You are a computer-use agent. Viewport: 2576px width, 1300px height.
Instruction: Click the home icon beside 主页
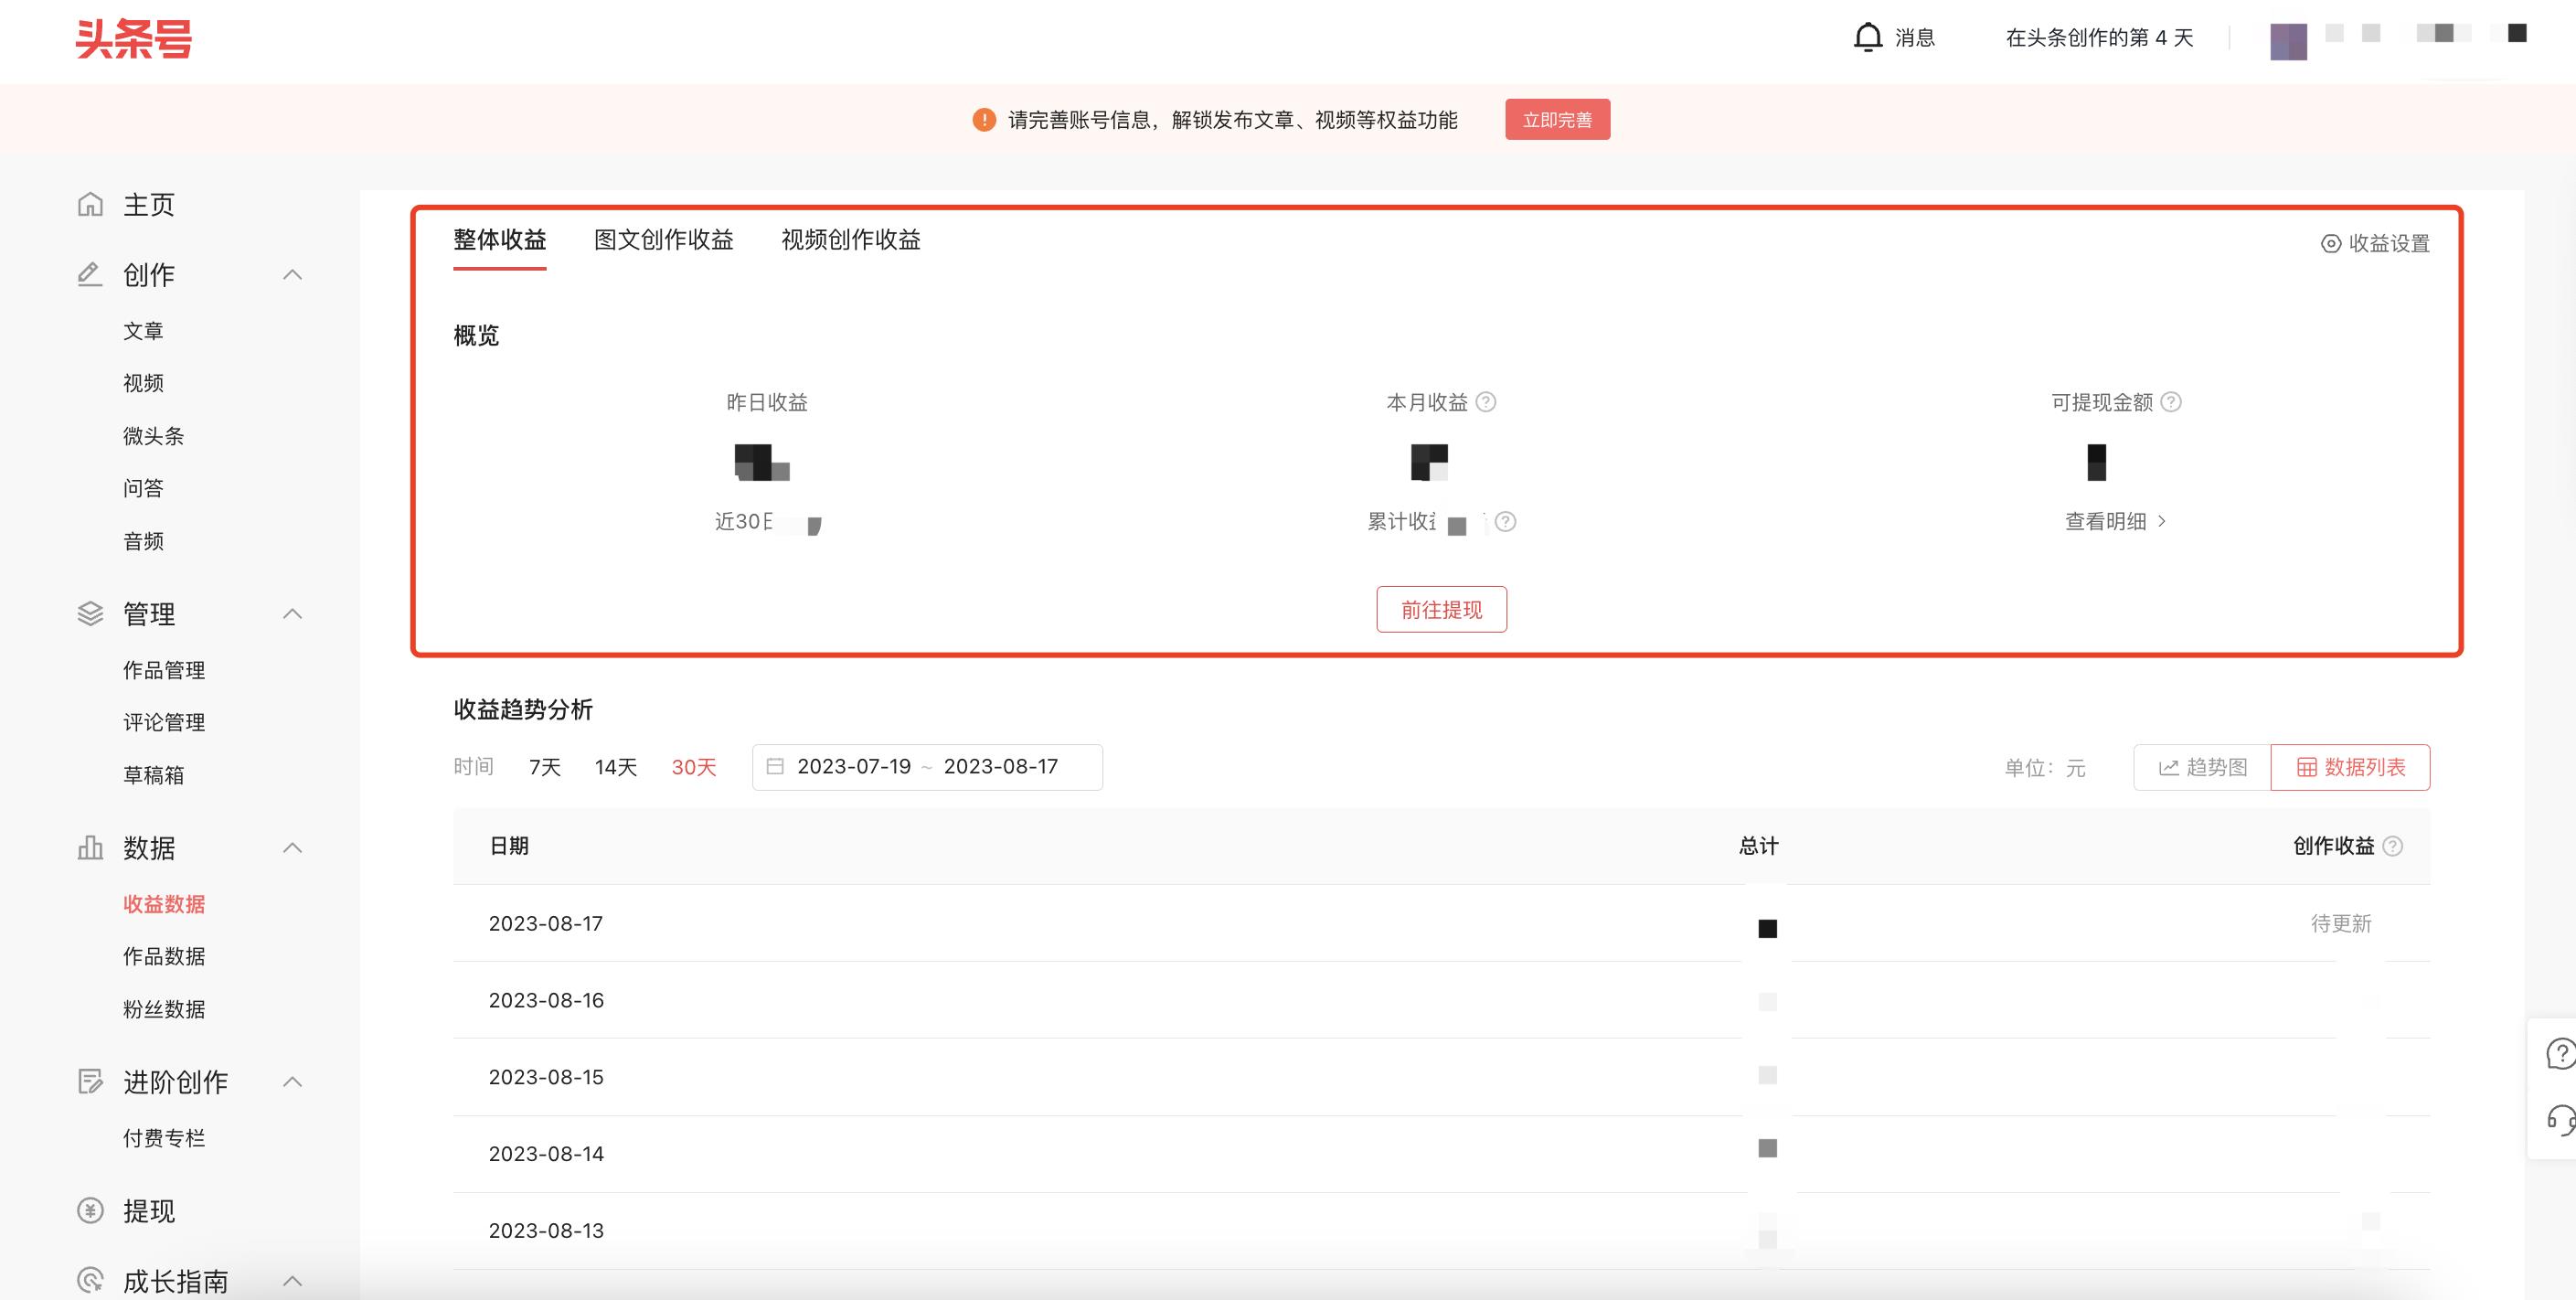[x=90, y=204]
